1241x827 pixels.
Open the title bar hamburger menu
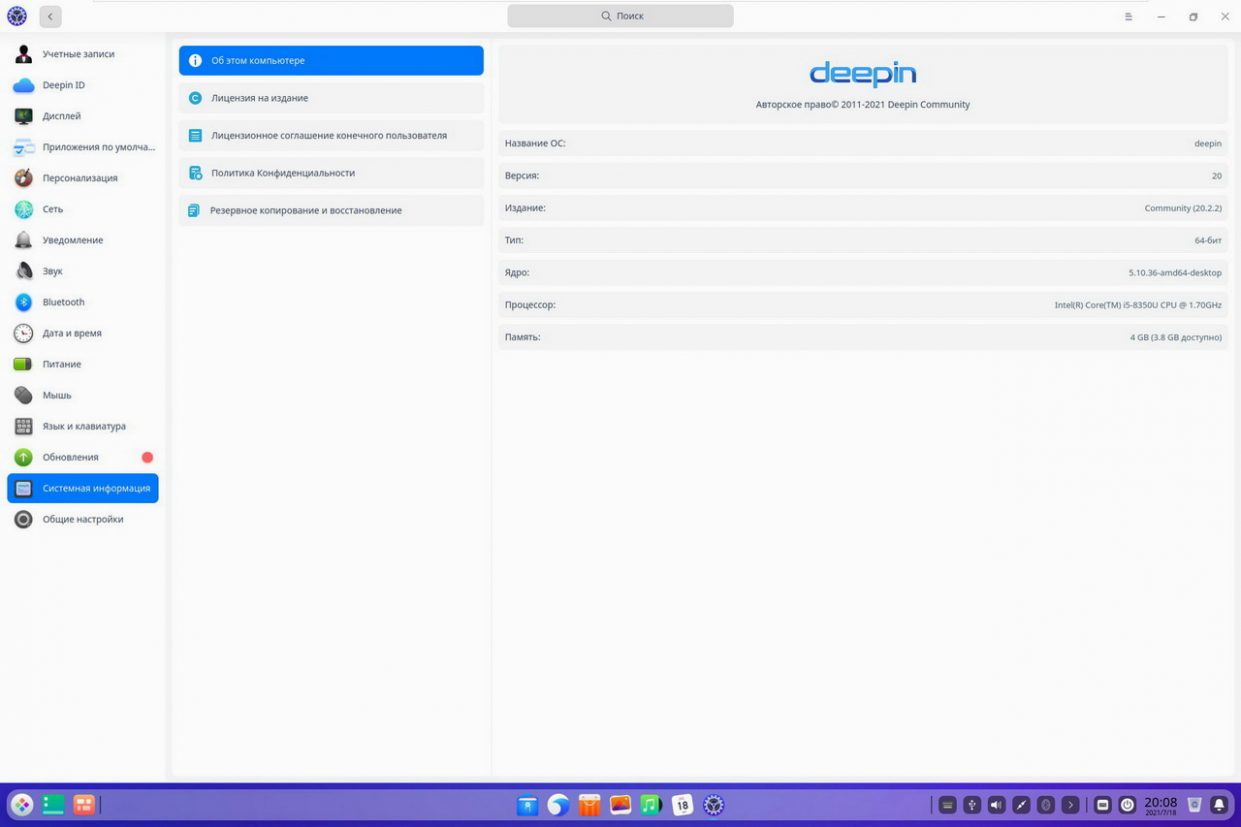pos(1128,17)
